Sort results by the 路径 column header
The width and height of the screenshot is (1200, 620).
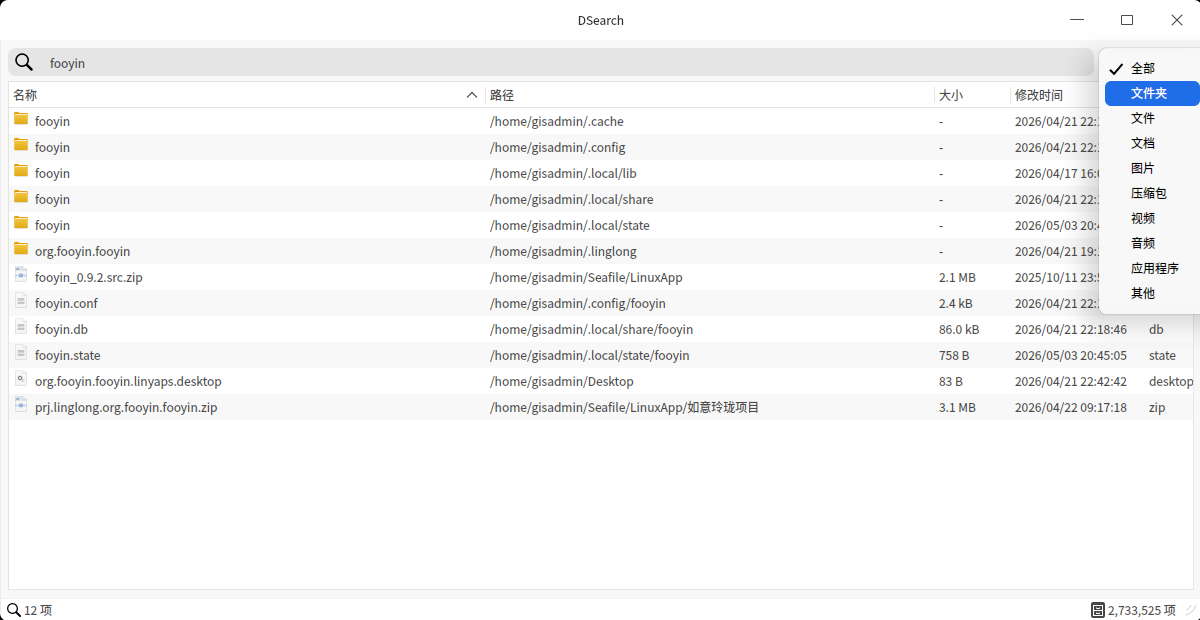[710, 95]
